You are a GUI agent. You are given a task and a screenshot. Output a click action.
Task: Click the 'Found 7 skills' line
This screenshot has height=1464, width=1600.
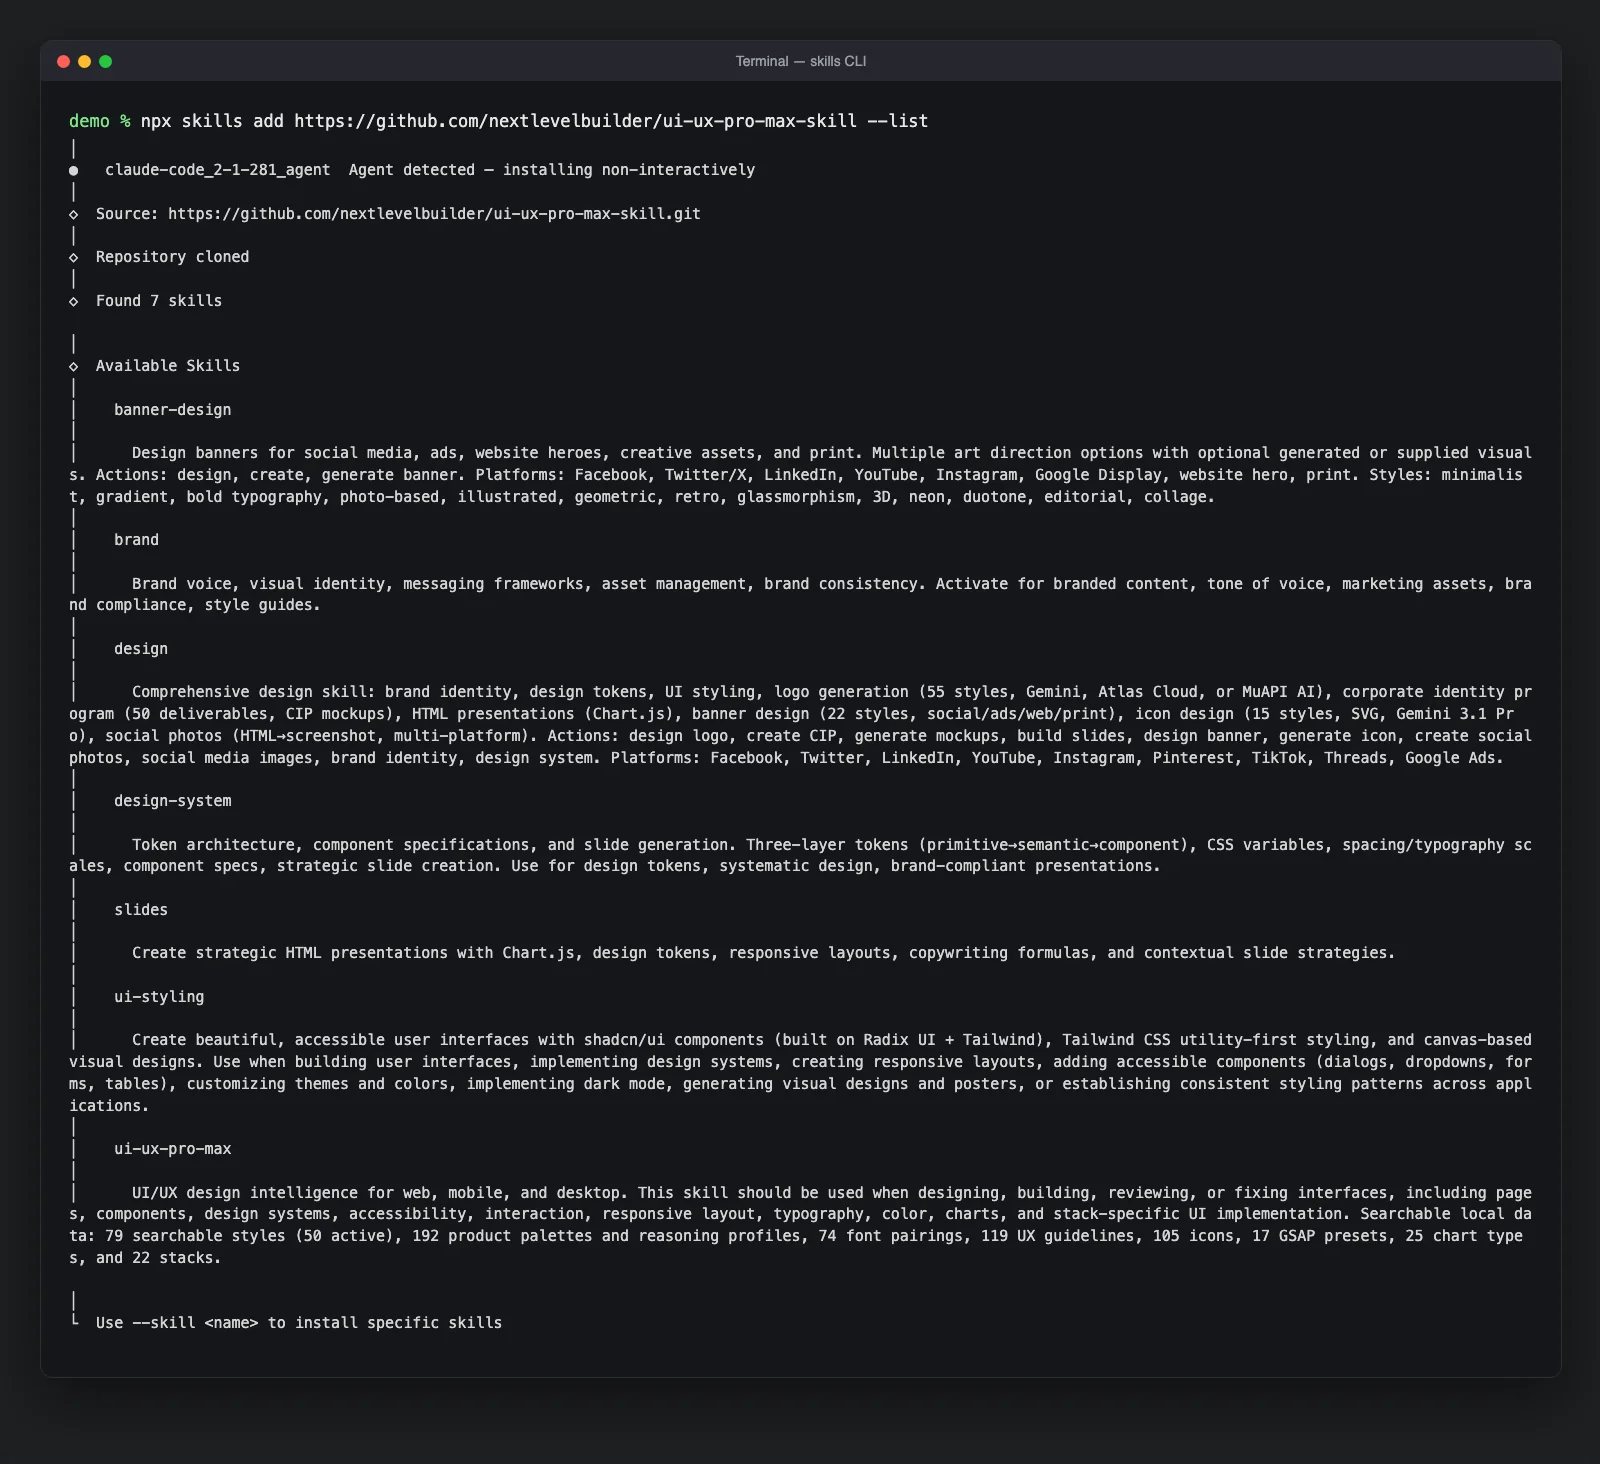[159, 301]
